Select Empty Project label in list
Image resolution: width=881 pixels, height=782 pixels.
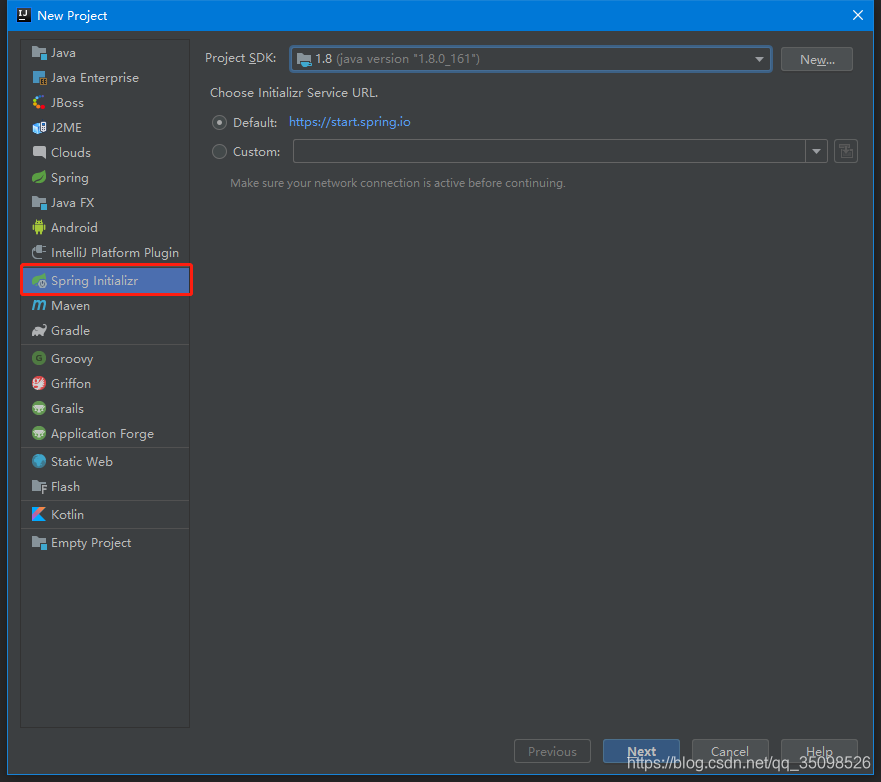click(91, 543)
